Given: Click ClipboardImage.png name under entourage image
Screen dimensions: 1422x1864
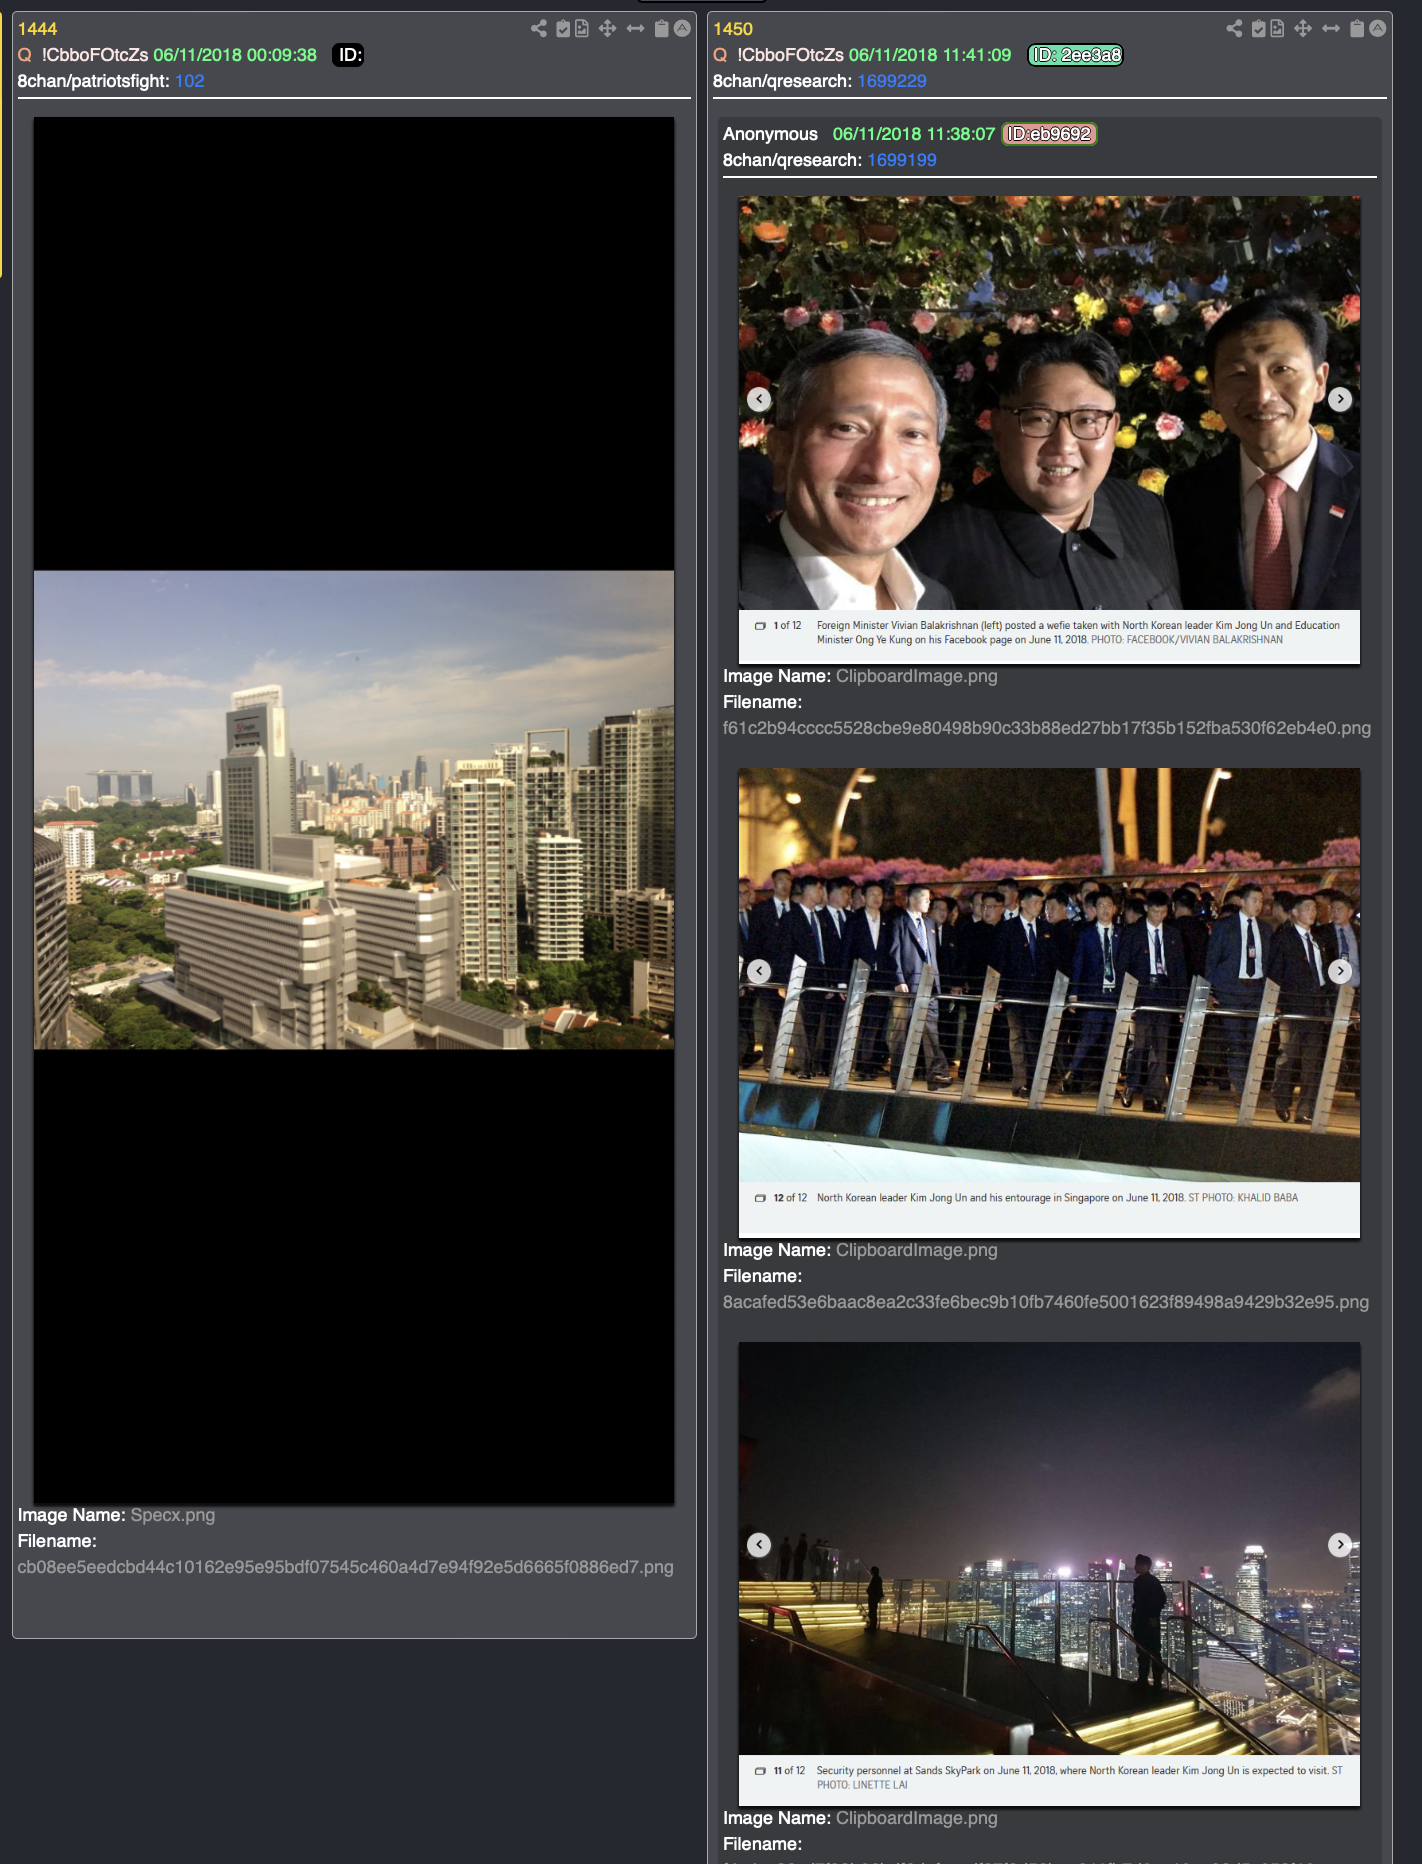Looking at the screenshot, I should [917, 1250].
